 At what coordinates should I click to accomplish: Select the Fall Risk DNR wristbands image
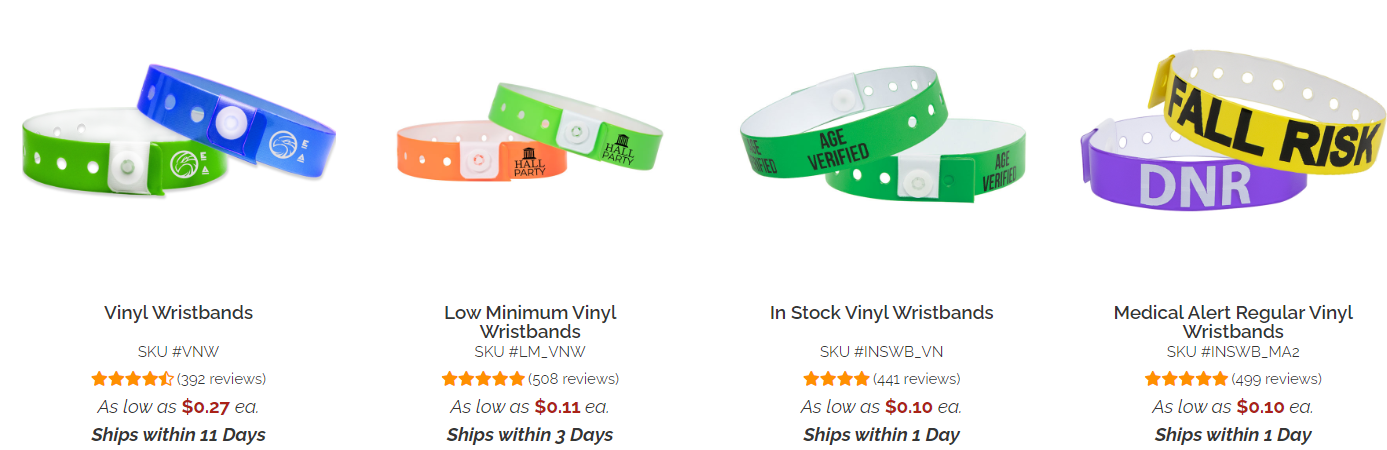click(1232, 130)
